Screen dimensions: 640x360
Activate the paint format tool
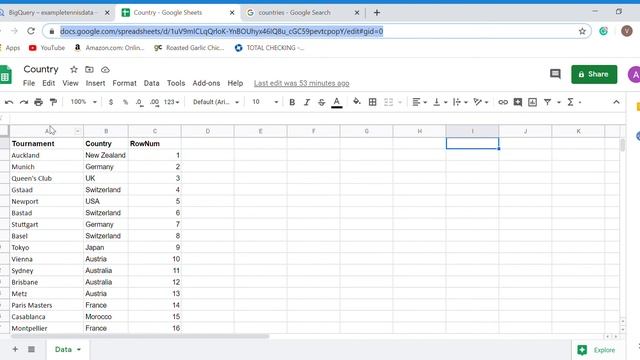pos(53,102)
